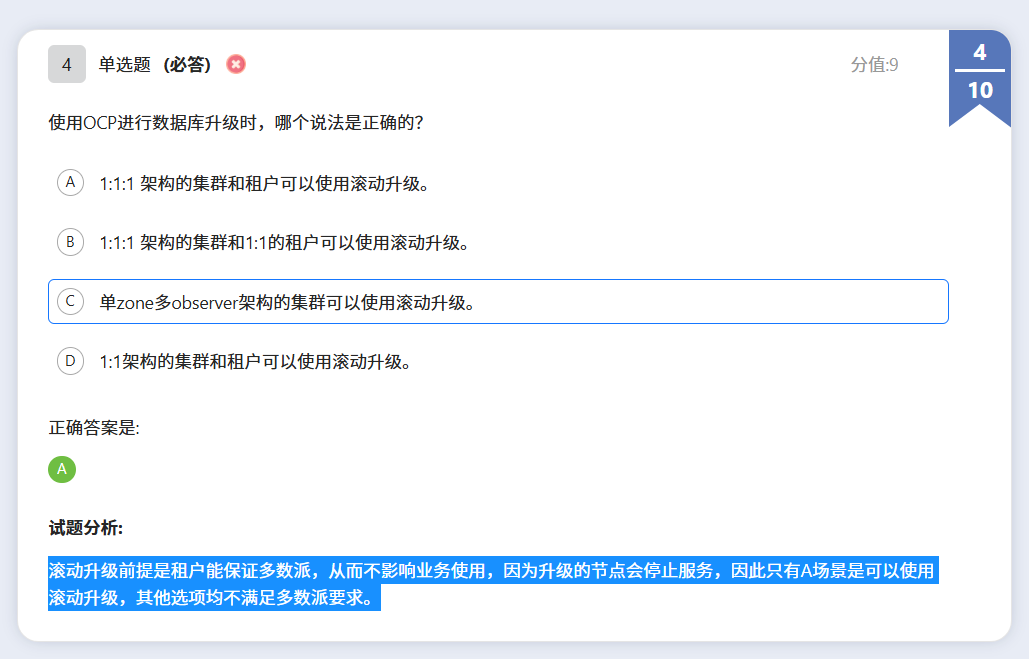Click the (必答) required marker text

pyautogui.click(x=187, y=65)
